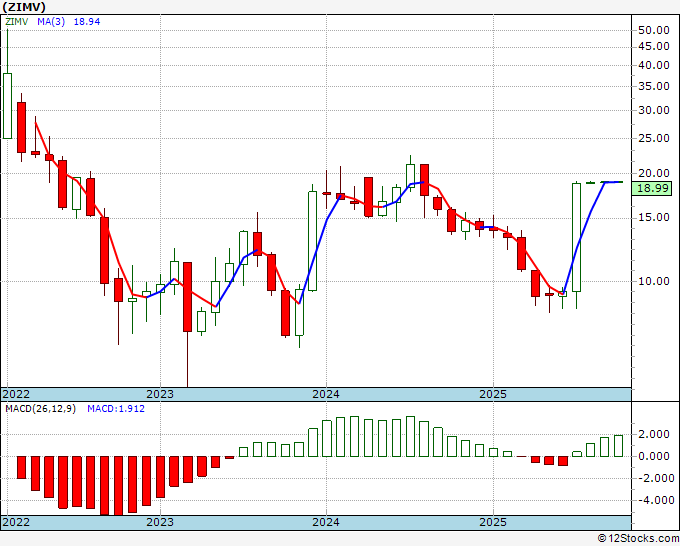Click the ZIMV legend label
The image size is (680, 546).
coord(16,22)
